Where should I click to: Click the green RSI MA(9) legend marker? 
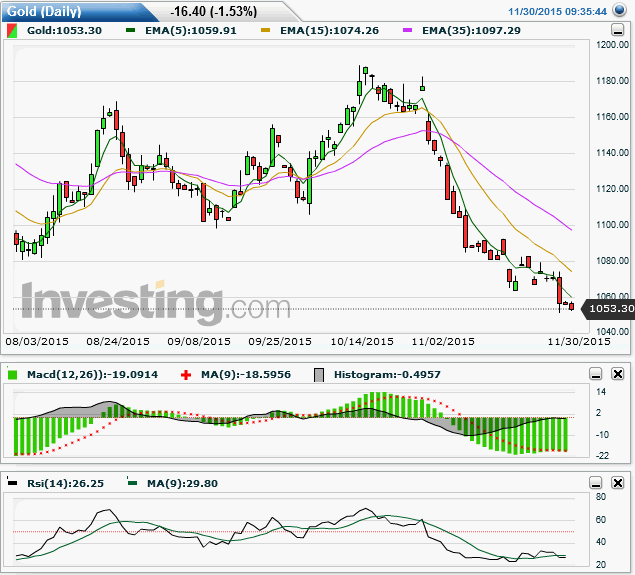click(132, 483)
